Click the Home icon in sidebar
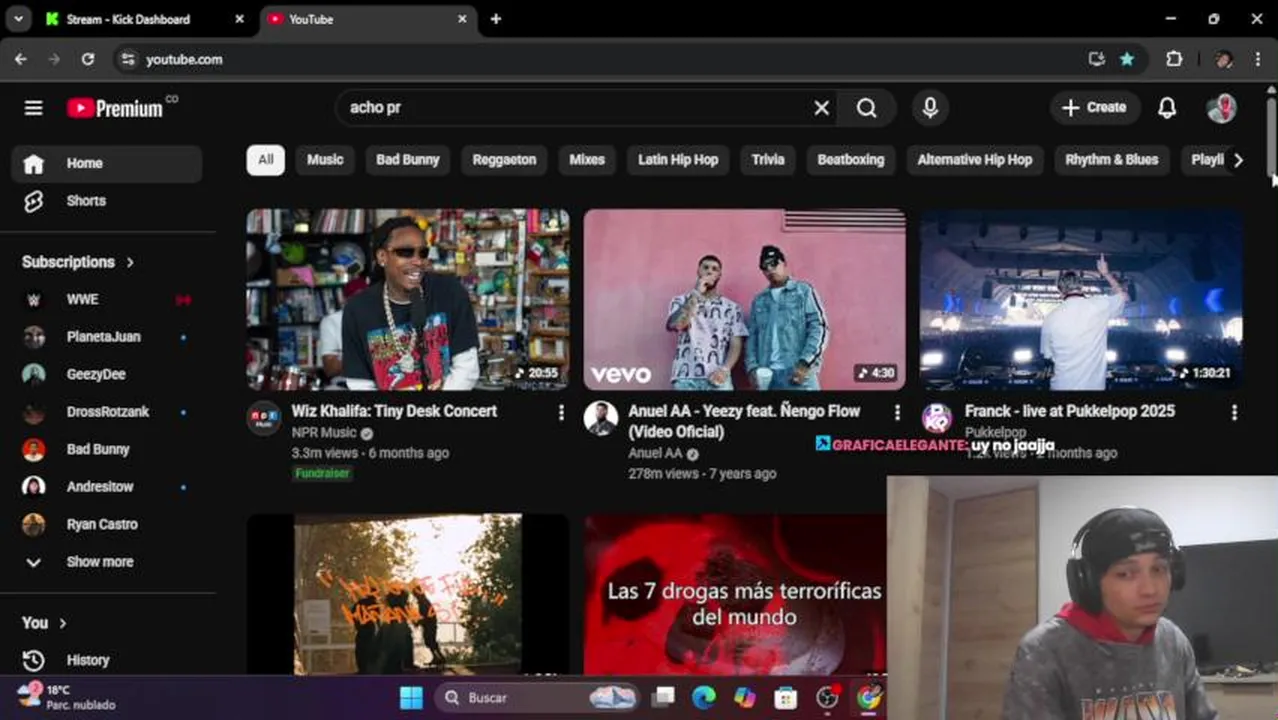1278x720 pixels. coord(34,163)
